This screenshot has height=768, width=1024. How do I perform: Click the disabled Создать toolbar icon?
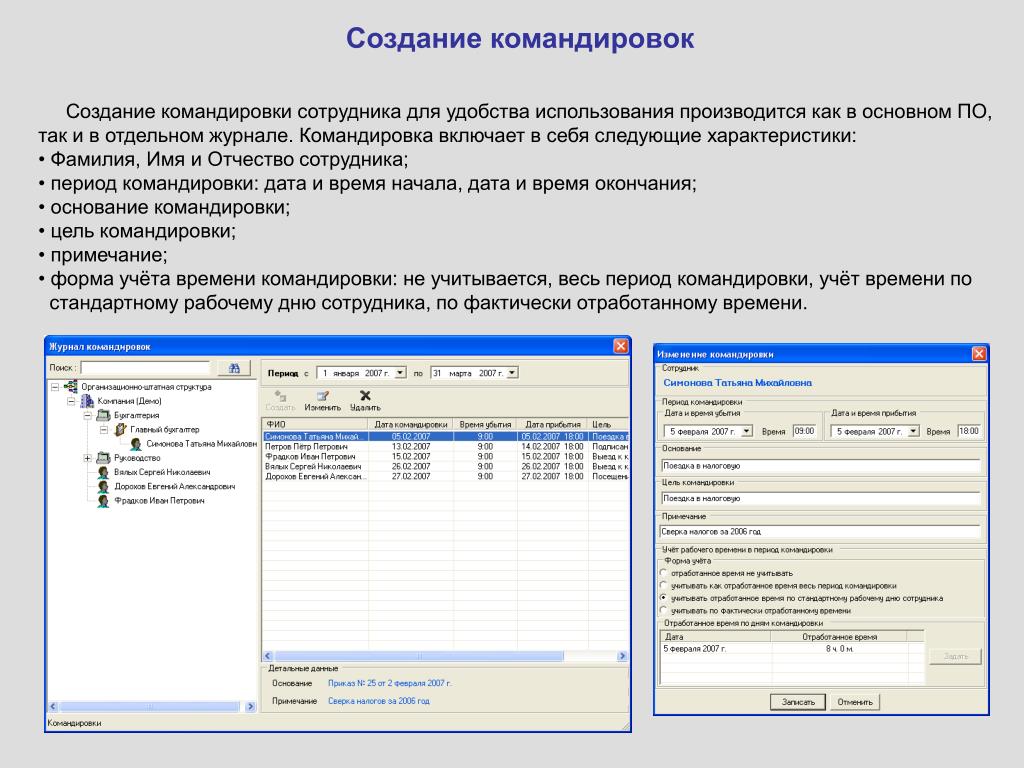pos(280,396)
